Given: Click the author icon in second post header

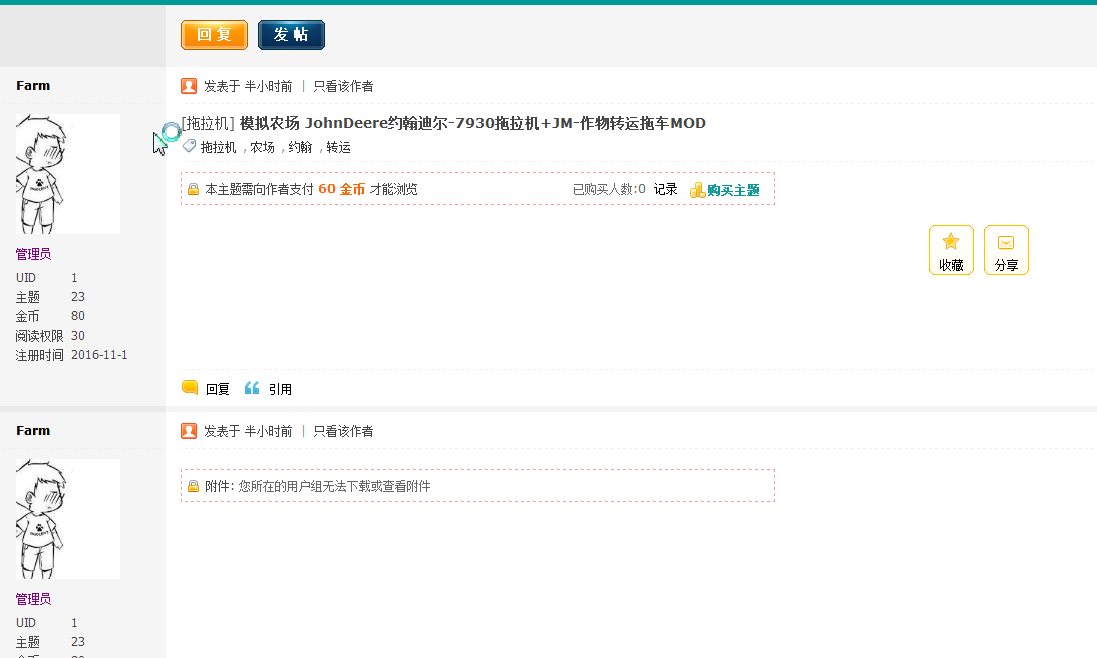Looking at the screenshot, I should (x=189, y=431).
